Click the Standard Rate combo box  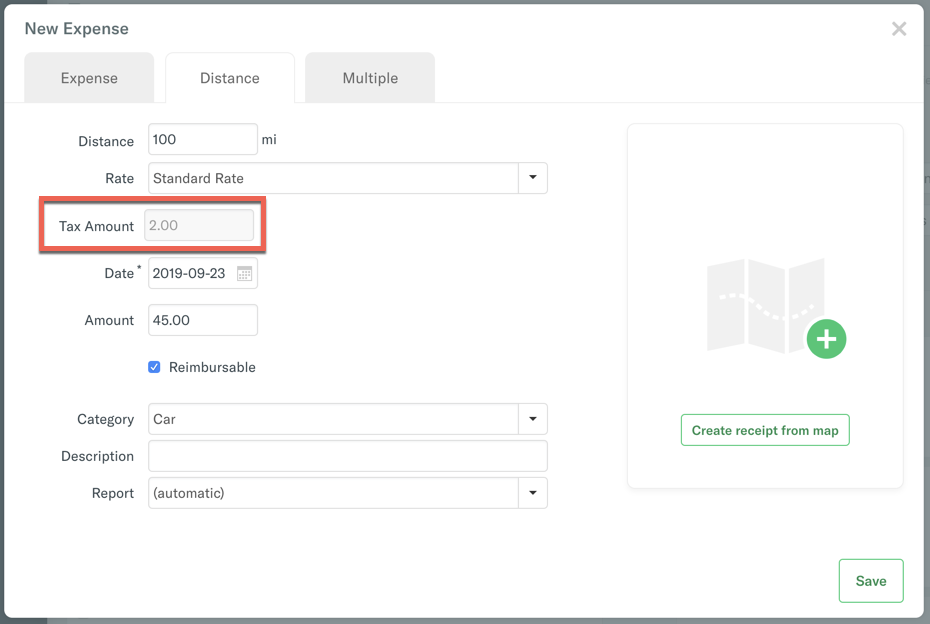click(x=333, y=178)
